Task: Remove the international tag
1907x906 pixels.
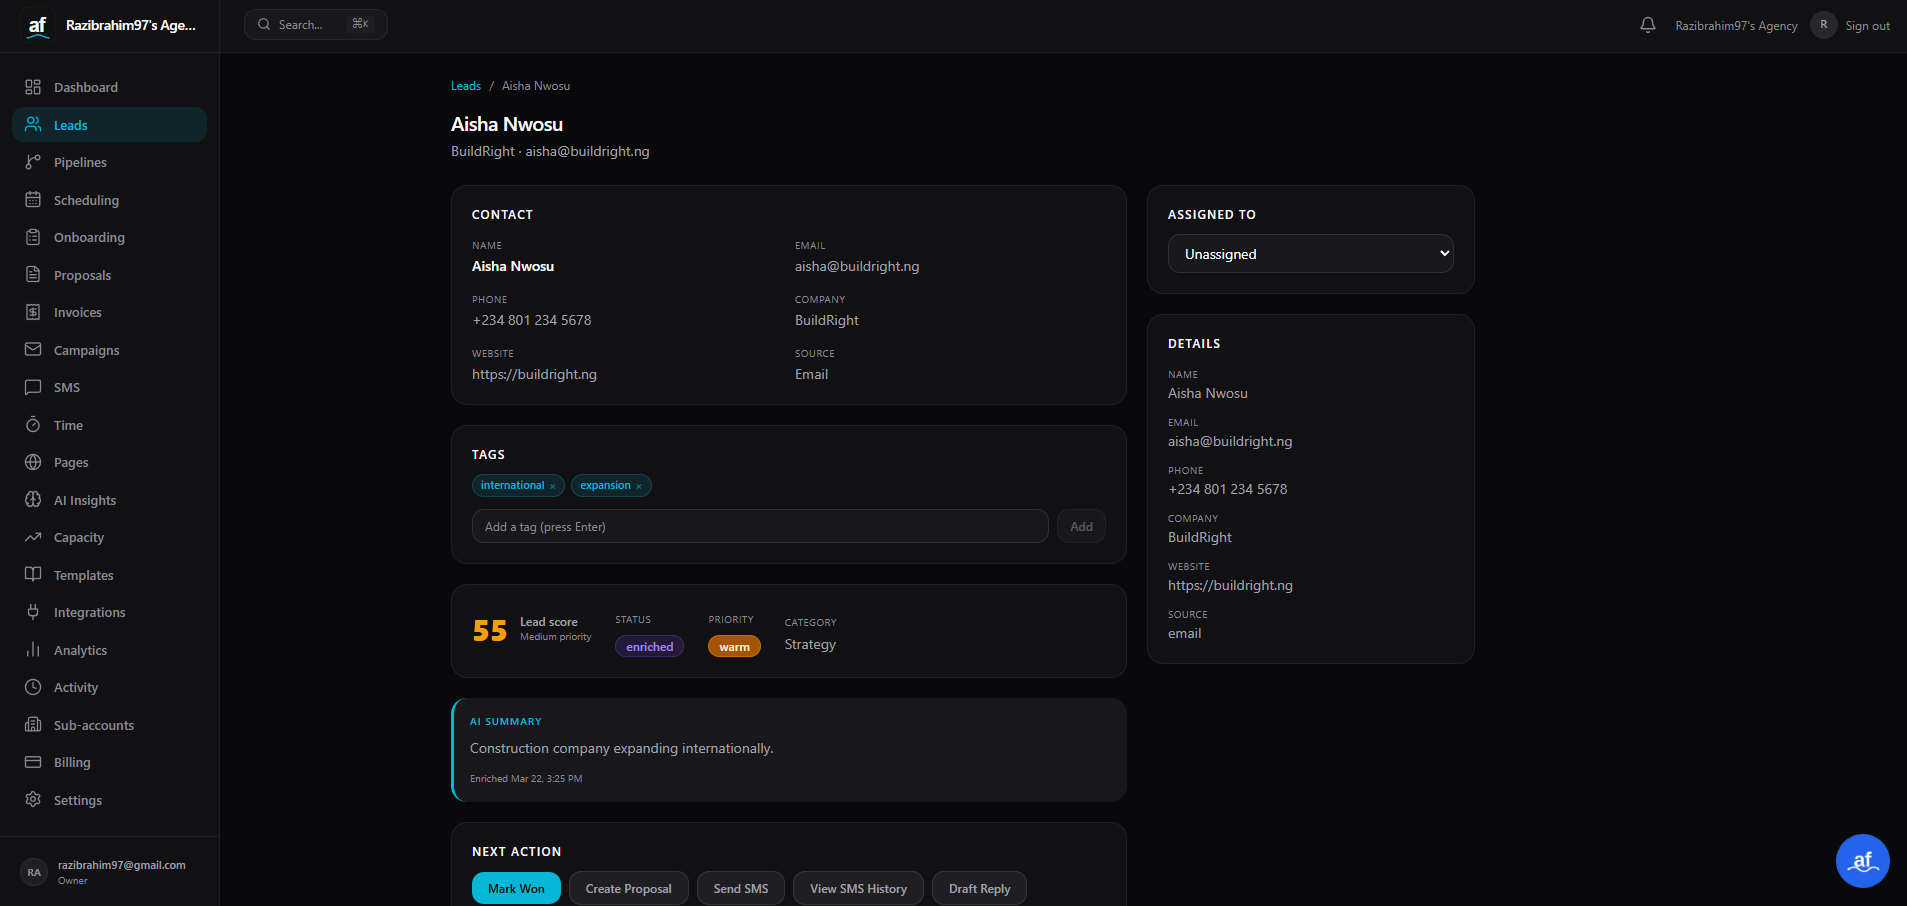Action: pyautogui.click(x=552, y=486)
